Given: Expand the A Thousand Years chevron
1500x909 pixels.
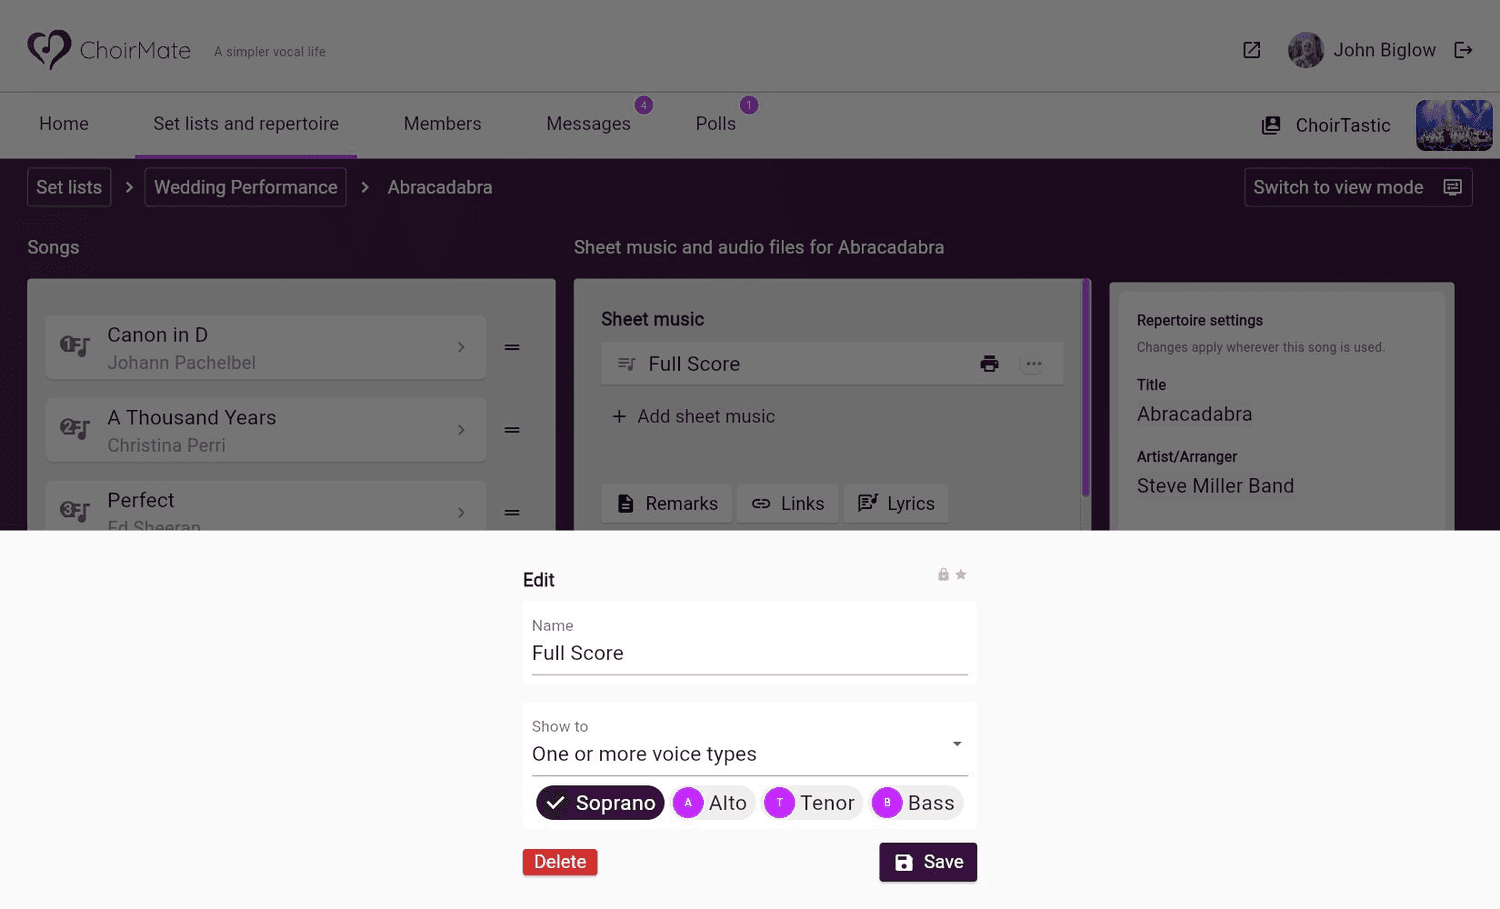Looking at the screenshot, I should 461,430.
